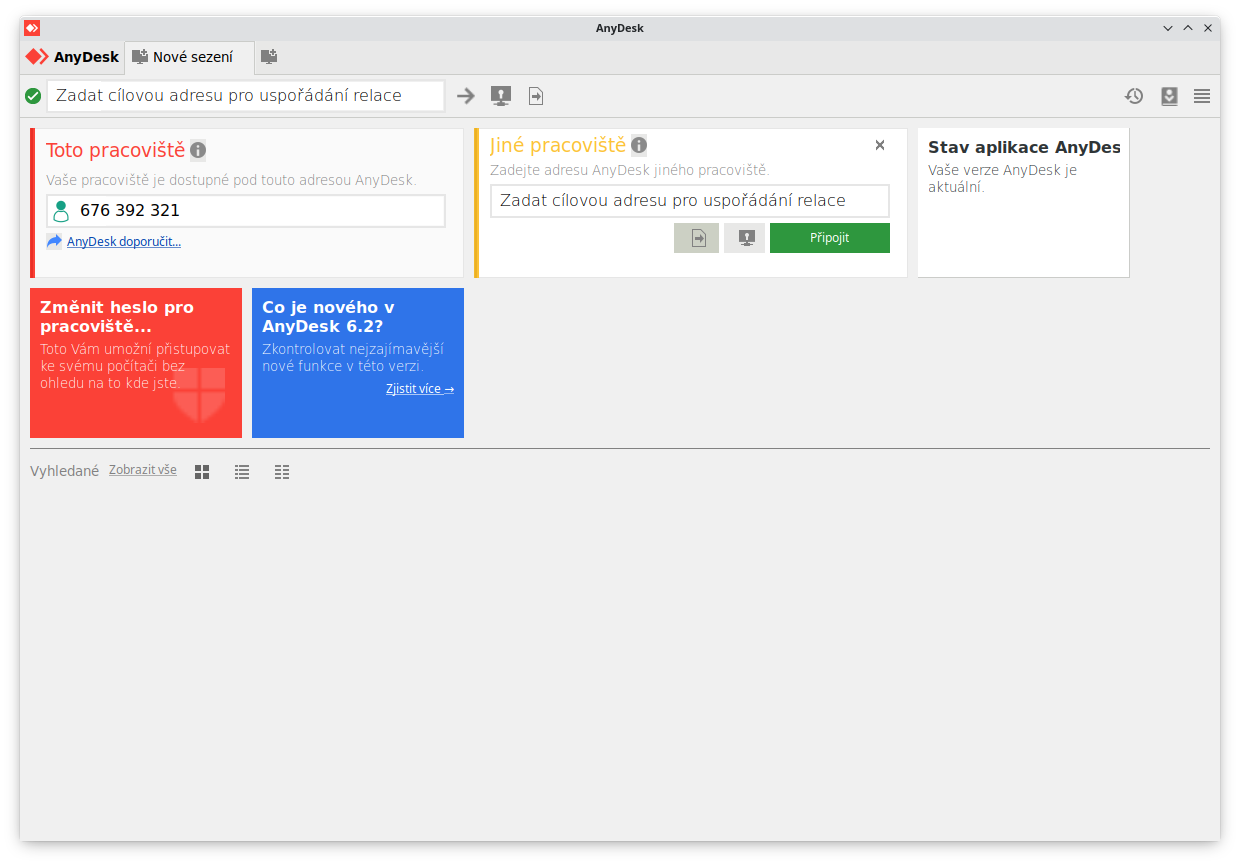Click the Zobrazit vše link
Screen dimensions: 1240x865
[x=143, y=470]
